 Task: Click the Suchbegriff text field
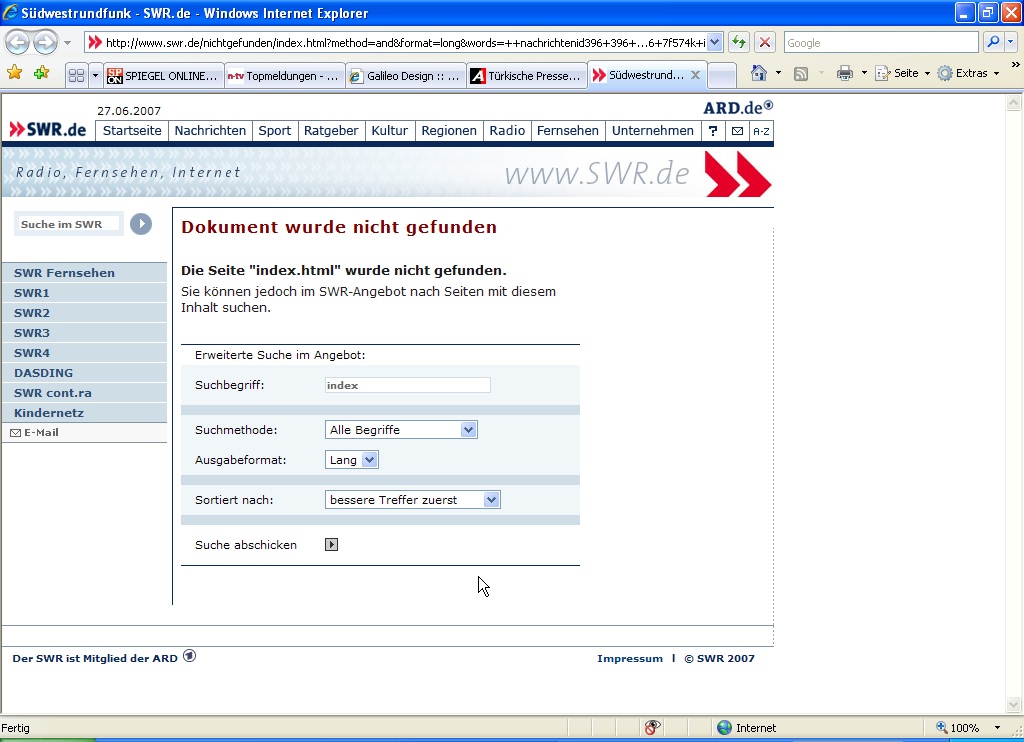407,385
